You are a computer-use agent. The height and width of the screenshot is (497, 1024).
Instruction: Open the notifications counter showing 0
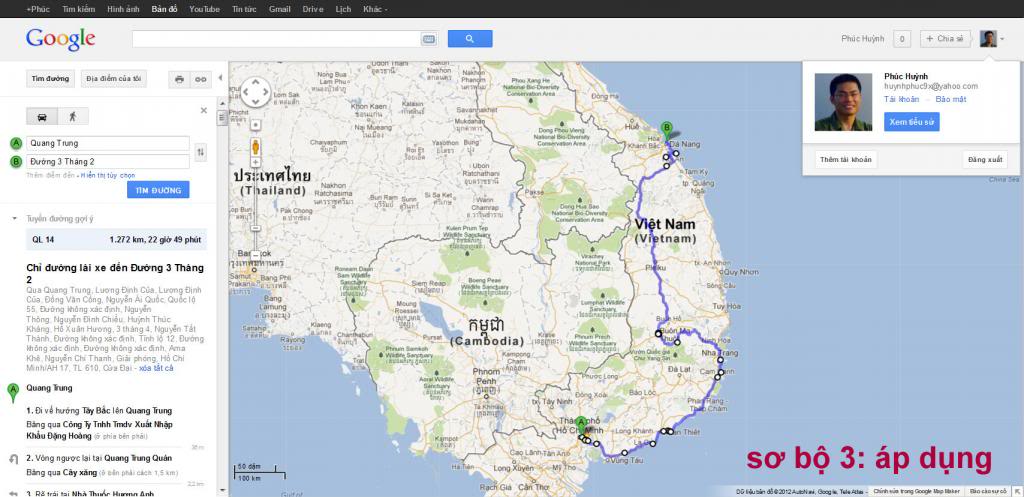click(902, 39)
